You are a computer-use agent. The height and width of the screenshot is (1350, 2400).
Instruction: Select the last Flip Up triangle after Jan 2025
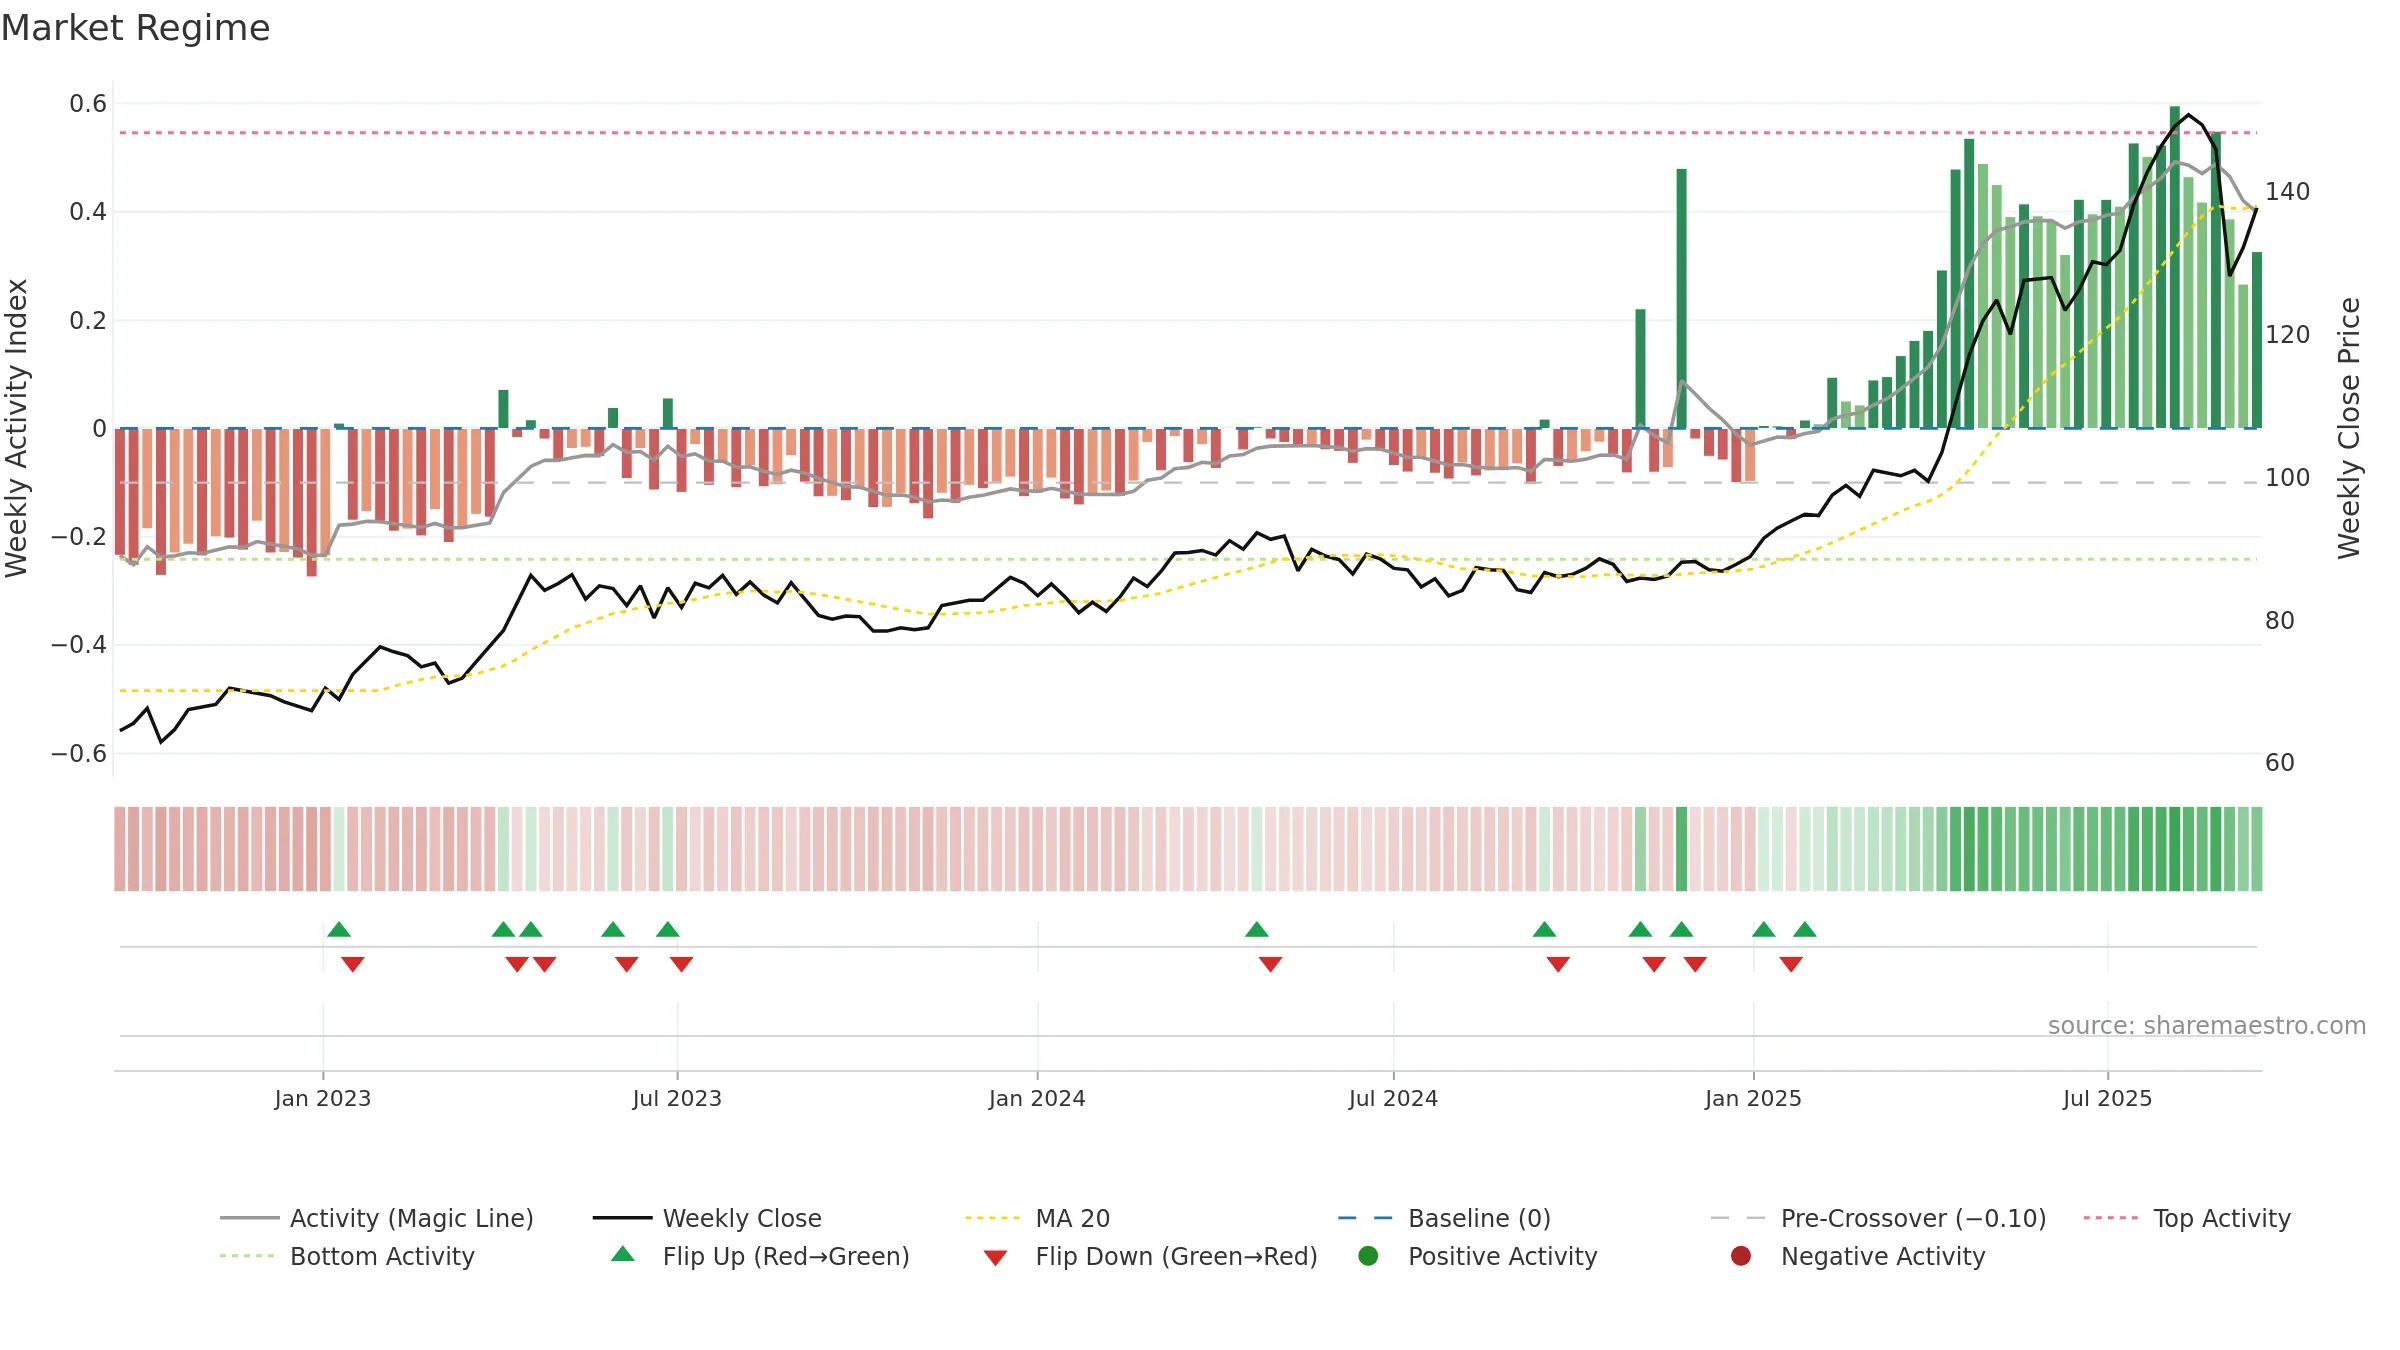tap(1805, 930)
